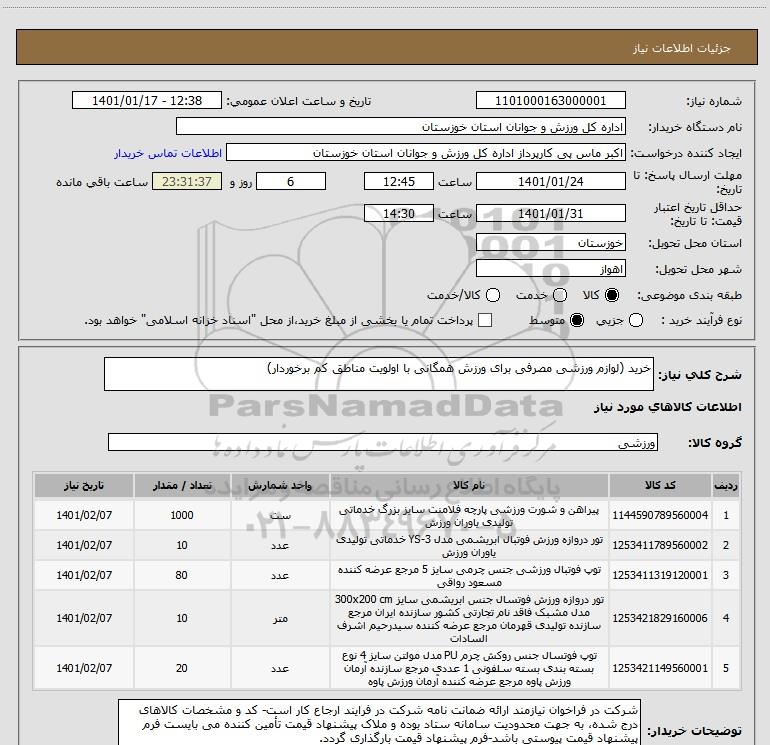770x745 pixels.
Task: Click the تاریخ نیاز column header
Action: coord(84,486)
